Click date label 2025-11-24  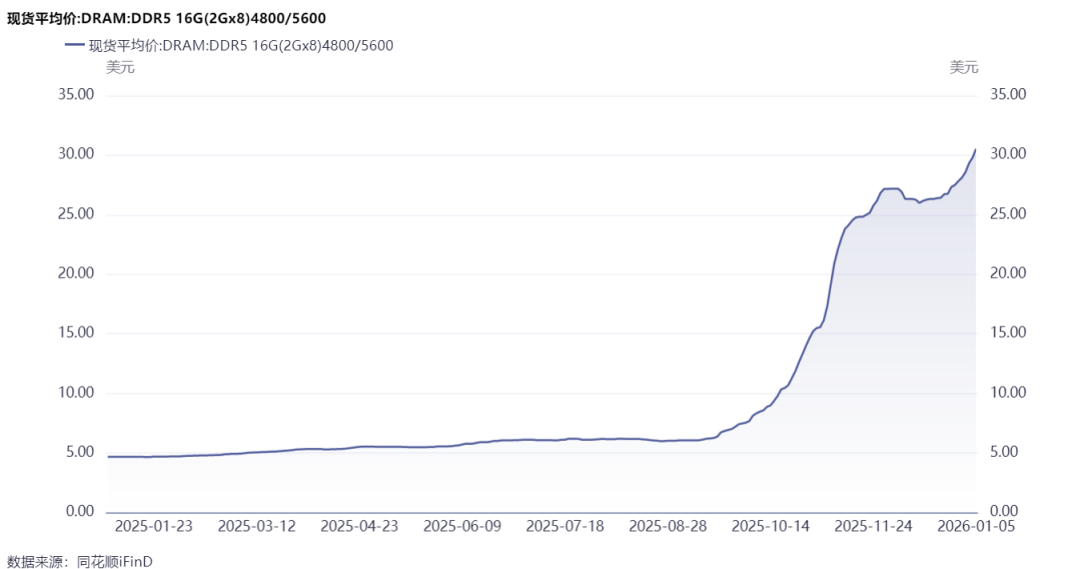coord(873,526)
